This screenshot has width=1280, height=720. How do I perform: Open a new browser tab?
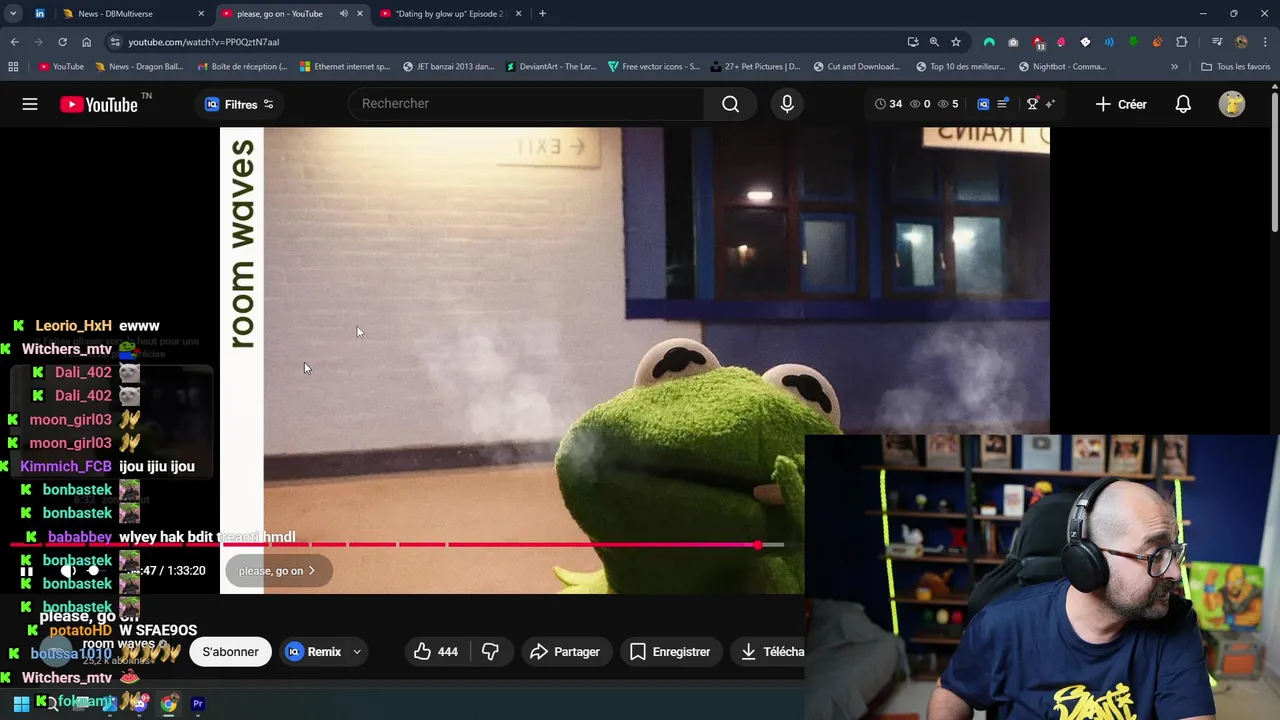click(x=542, y=14)
